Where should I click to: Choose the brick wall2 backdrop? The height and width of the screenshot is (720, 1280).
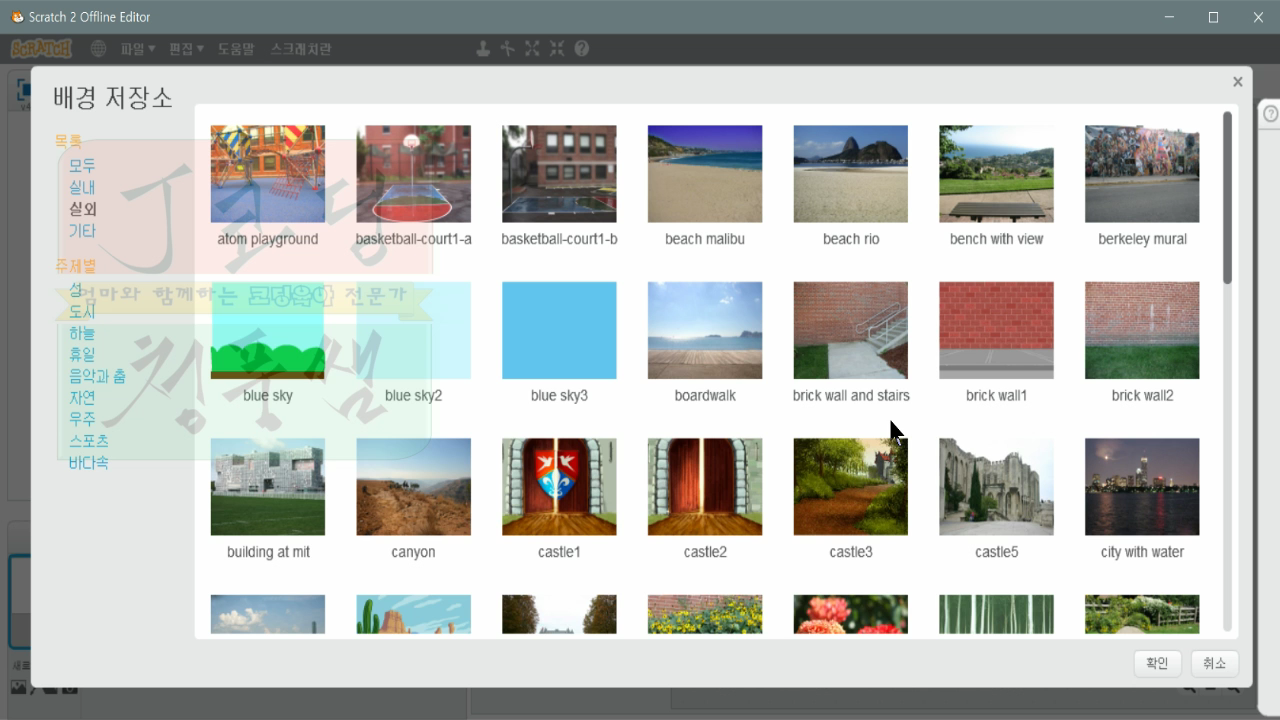[1142, 330]
